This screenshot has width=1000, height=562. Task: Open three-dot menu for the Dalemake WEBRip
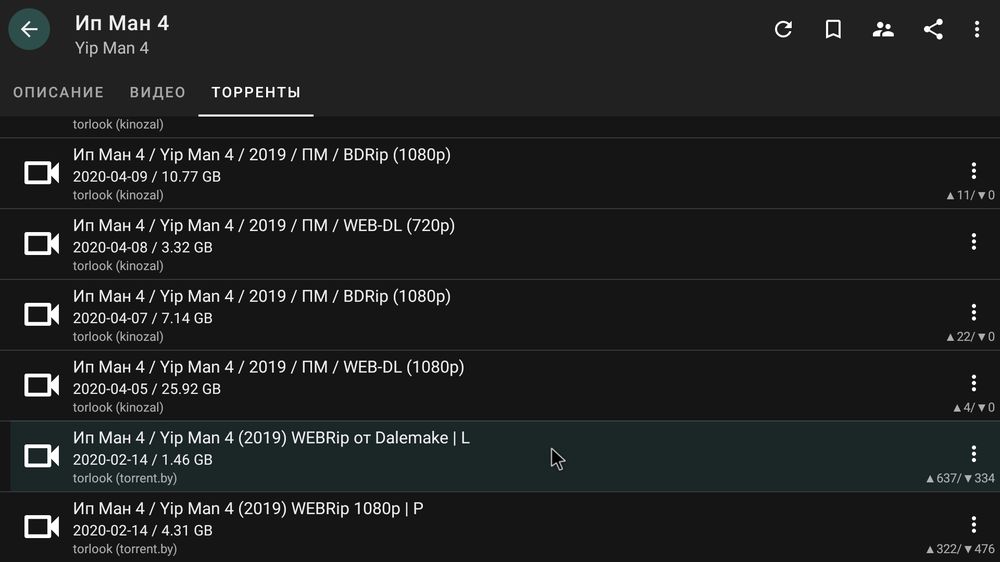(x=973, y=454)
